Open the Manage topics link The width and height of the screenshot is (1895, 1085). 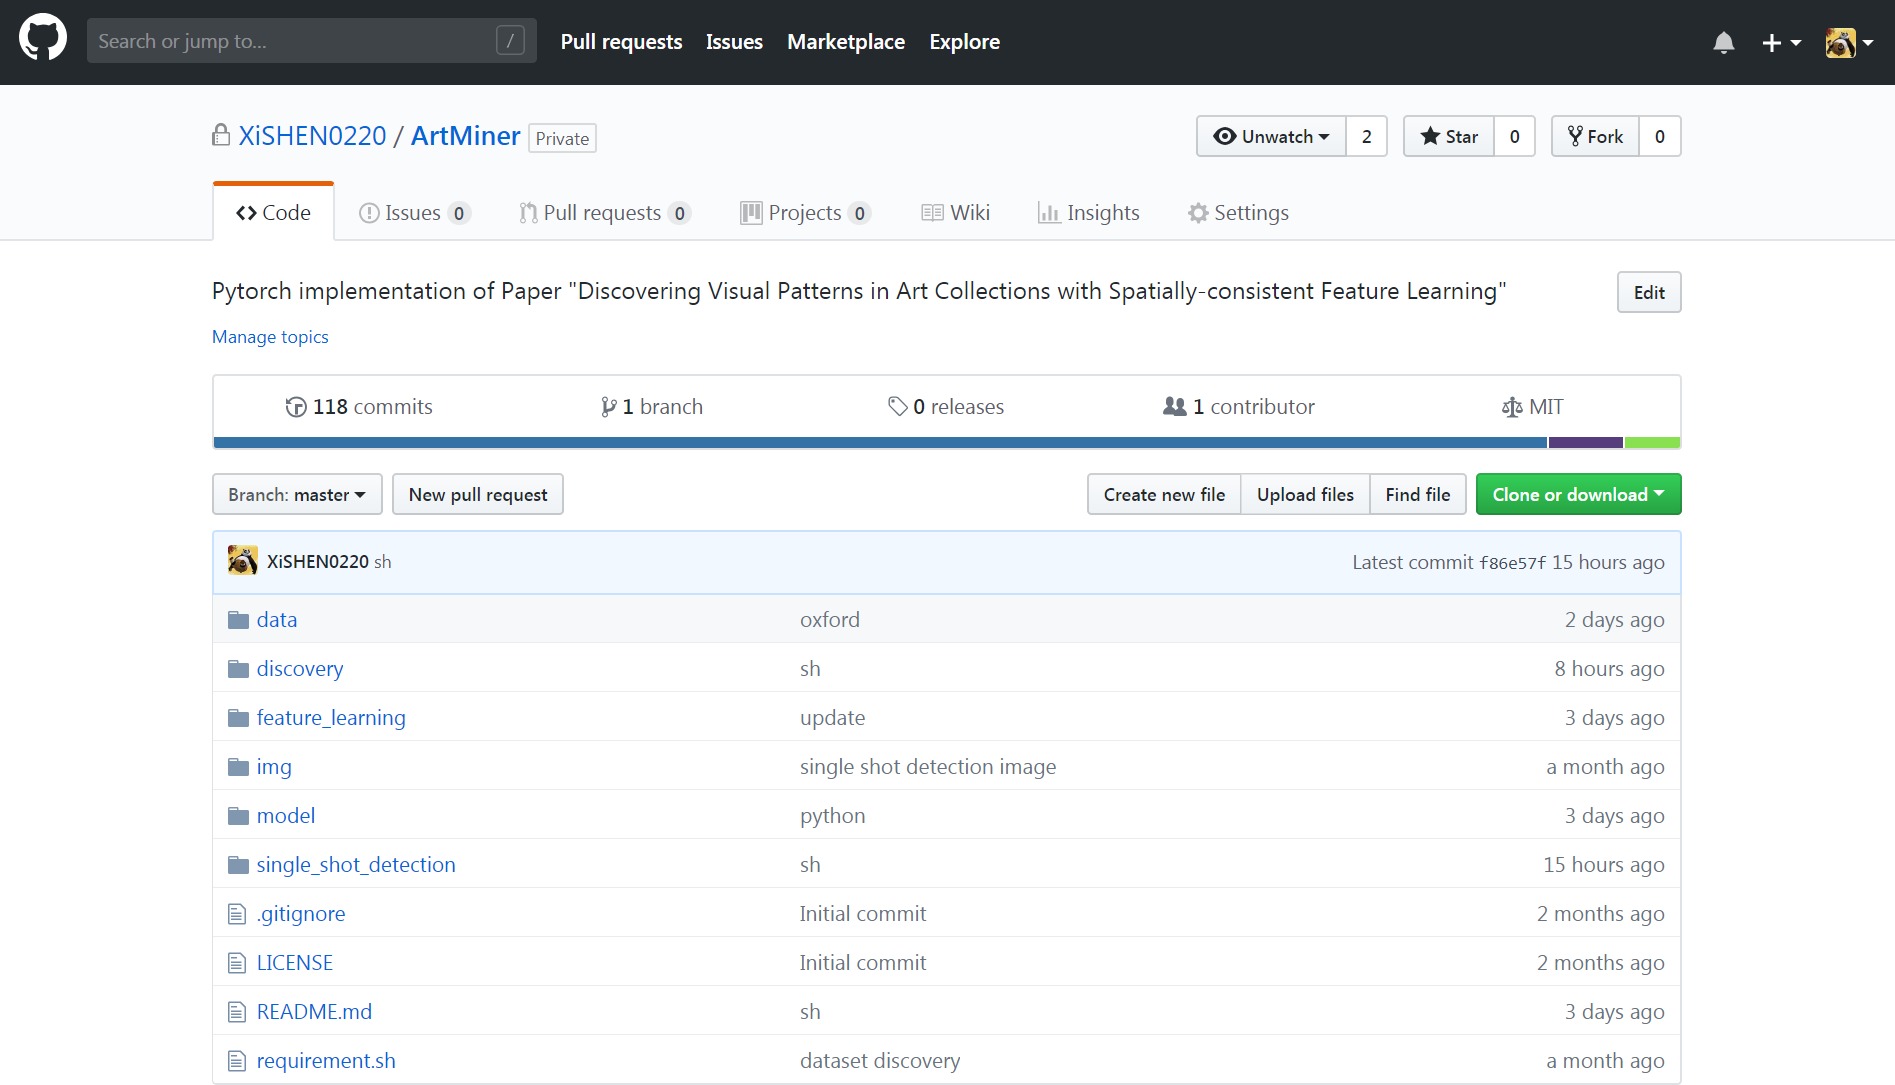point(270,337)
